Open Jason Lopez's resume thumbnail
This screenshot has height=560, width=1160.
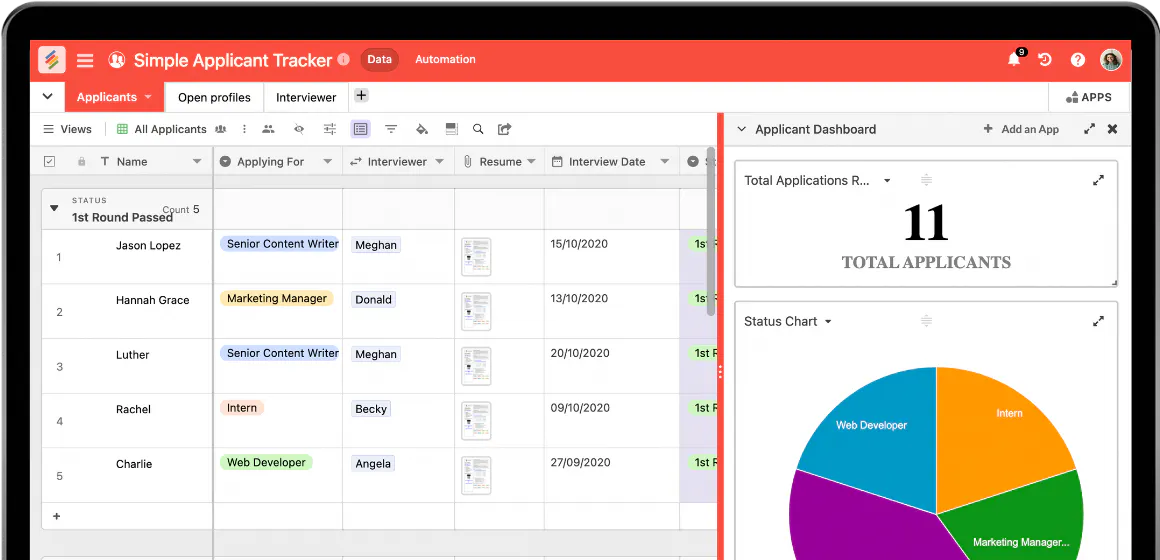[476, 257]
